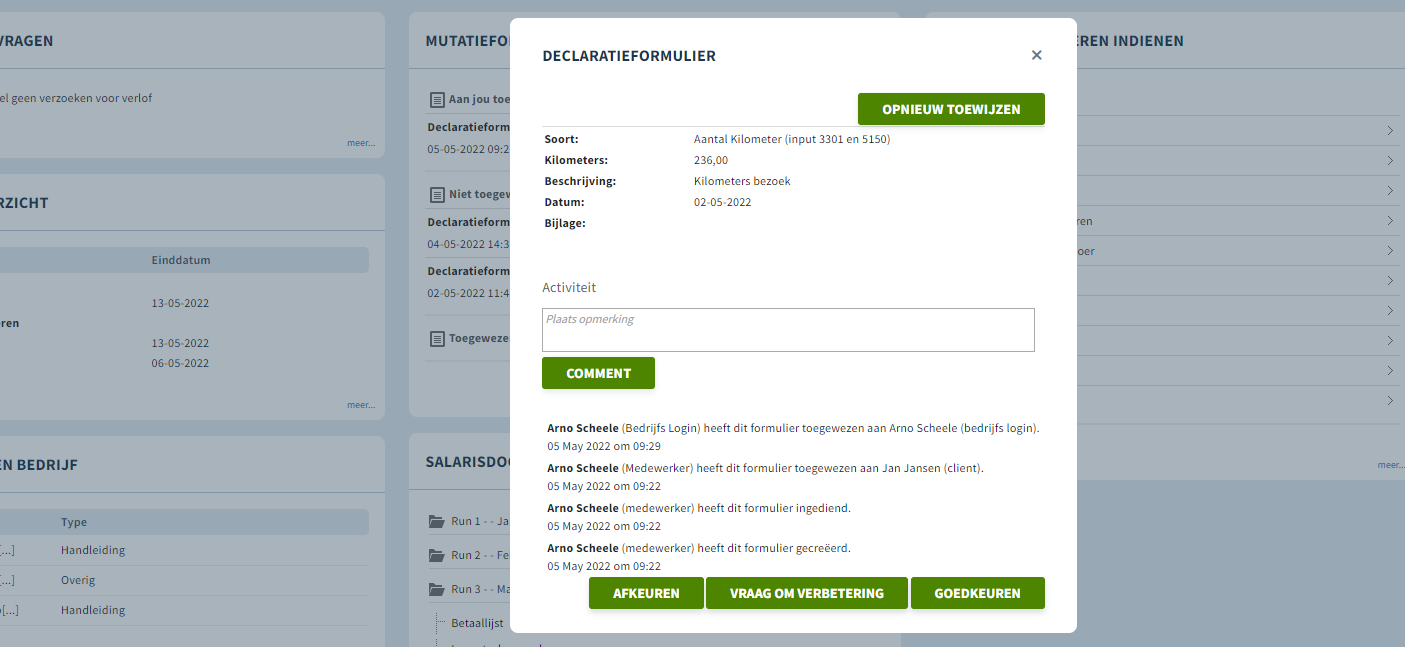Click the 'Toegewezen' form list icon
Image resolution: width=1405 pixels, height=647 pixels.
click(436, 339)
